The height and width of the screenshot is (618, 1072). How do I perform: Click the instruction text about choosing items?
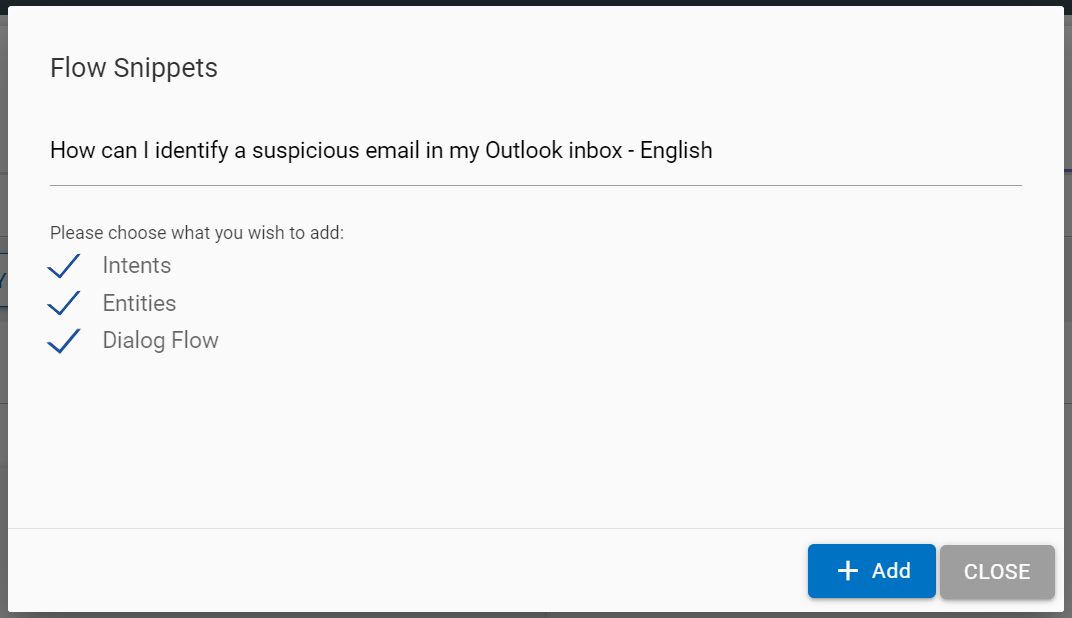coord(196,232)
